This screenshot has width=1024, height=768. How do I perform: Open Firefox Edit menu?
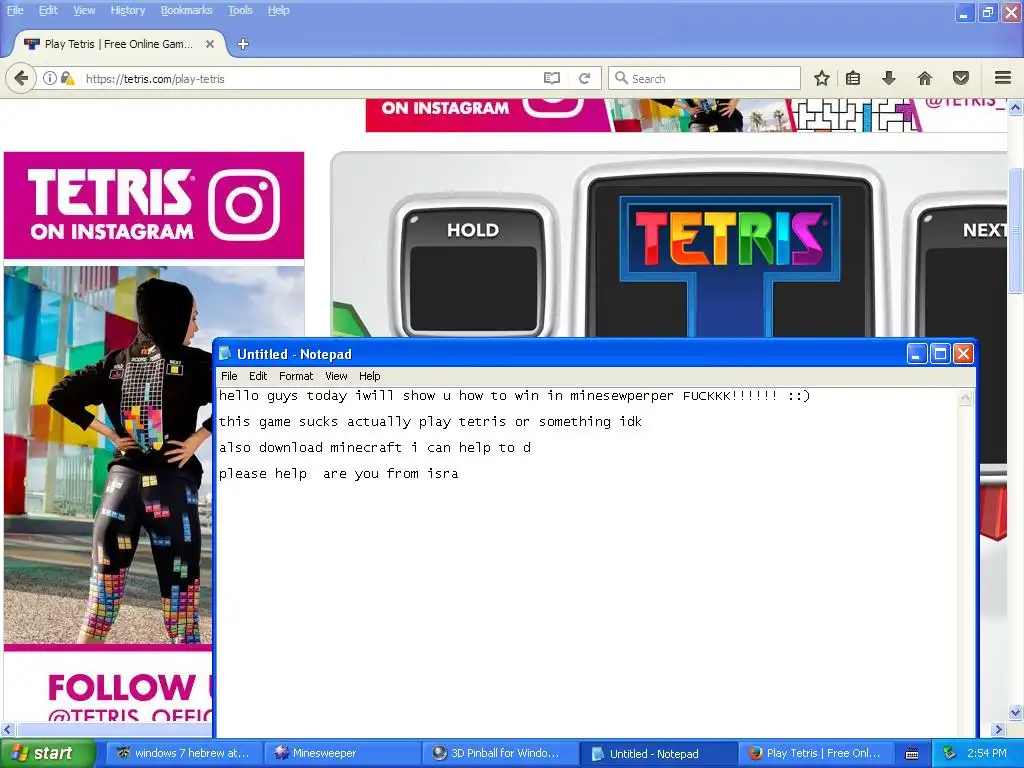(x=48, y=10)
